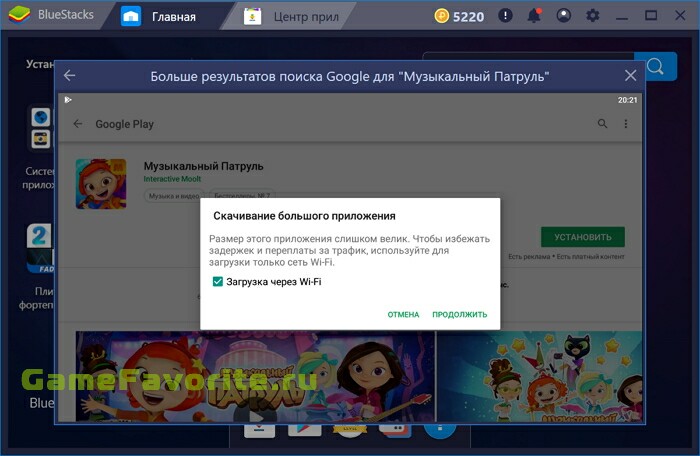This screenshot has width=700, height=456.
Task: Play the Музыкальный Патруль promo video
Action: coord(255,417)
